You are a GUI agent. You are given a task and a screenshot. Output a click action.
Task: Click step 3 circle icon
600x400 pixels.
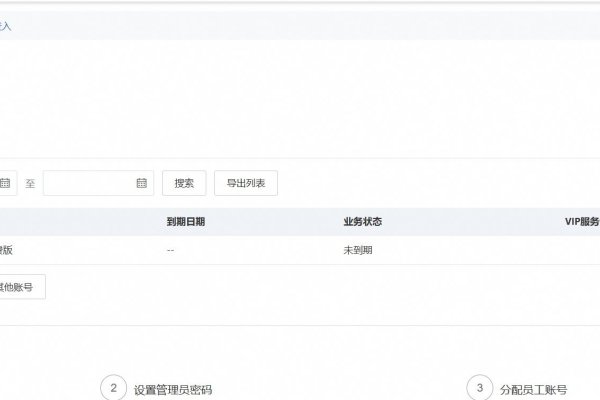tap(479, 388)
